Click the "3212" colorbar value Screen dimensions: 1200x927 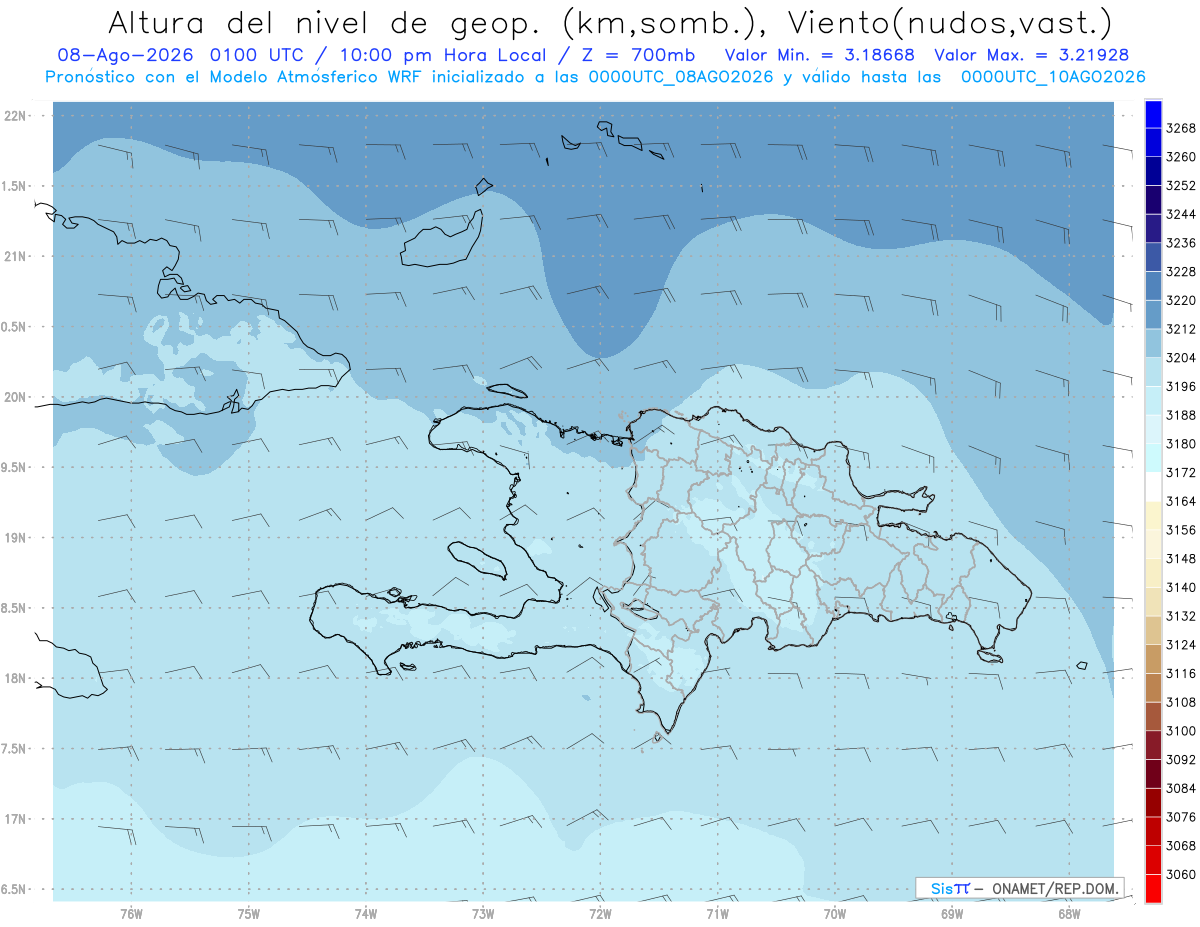[x=1181, y=329]
